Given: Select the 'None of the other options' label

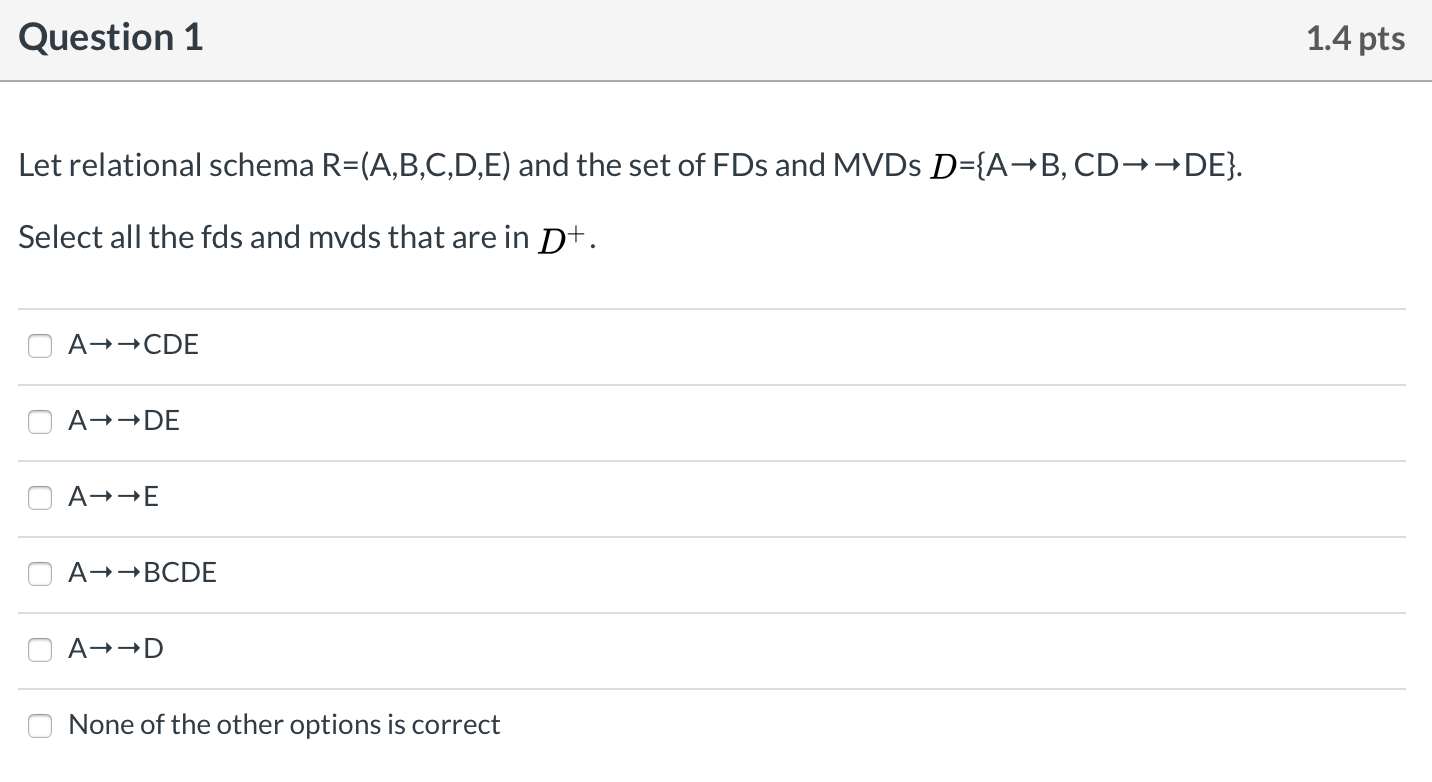Looking at the screenshot, I should tap(283, 724).
